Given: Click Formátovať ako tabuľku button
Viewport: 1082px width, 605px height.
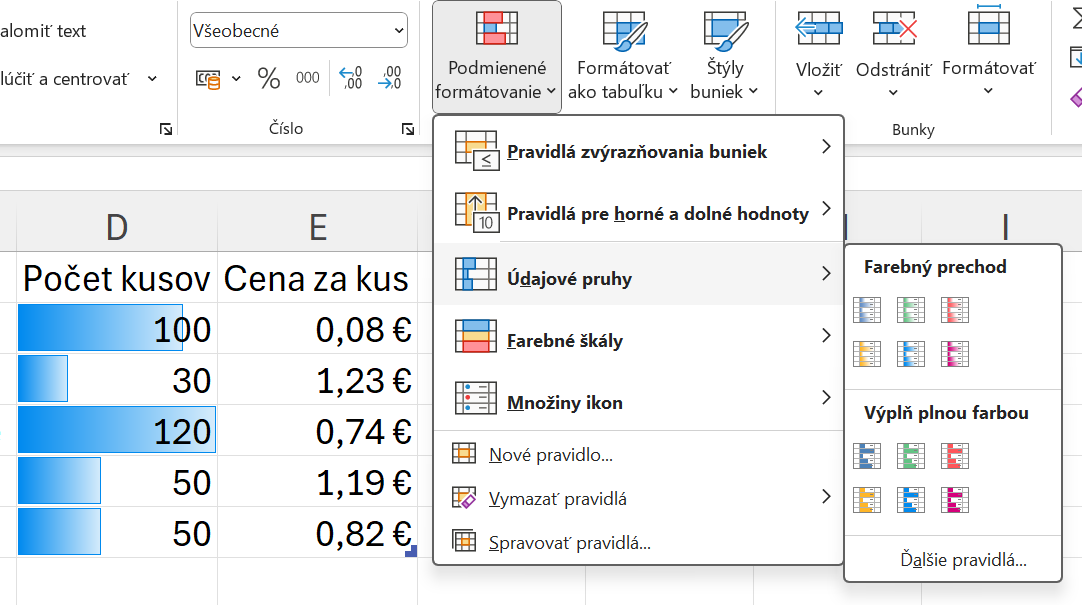Looking at the screenshot, I should click(x=623, y=57).
